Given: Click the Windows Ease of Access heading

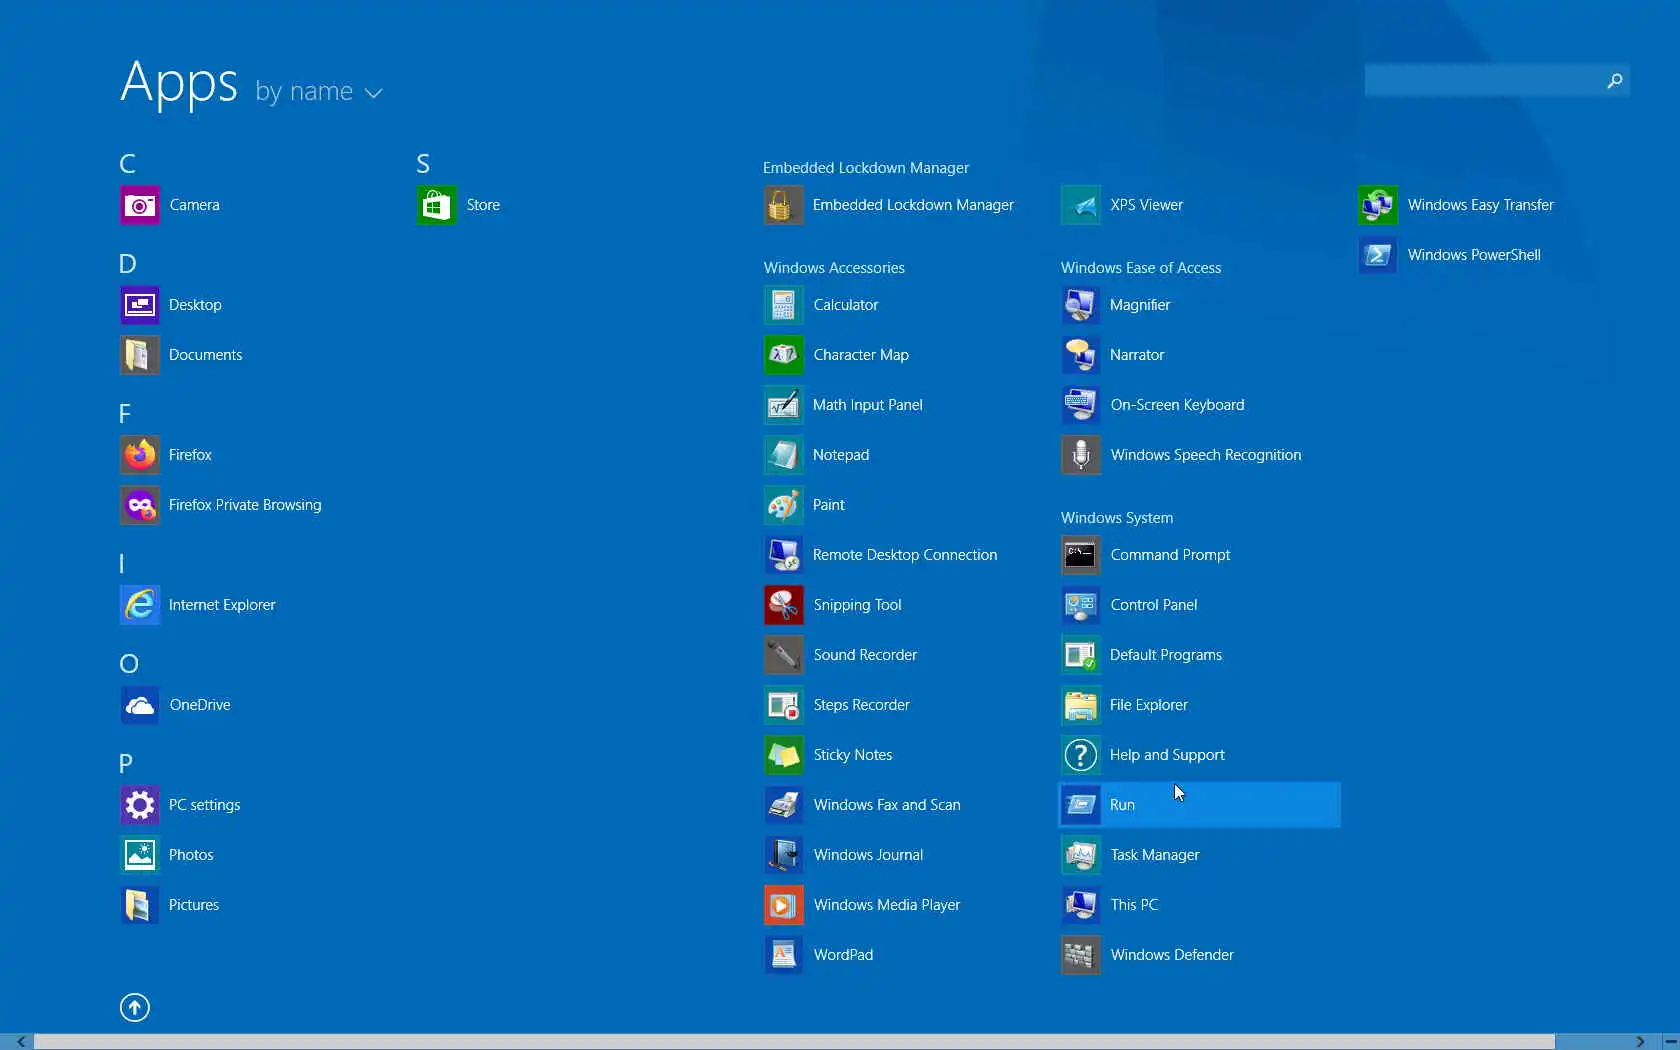Looking at the screenshot, I should tap(1141, 268).
